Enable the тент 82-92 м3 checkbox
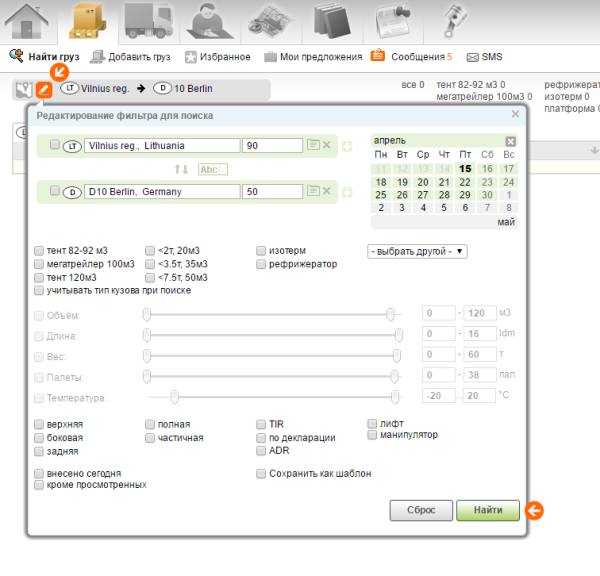This screenshot has width=600, height=576. pos(38,251)
